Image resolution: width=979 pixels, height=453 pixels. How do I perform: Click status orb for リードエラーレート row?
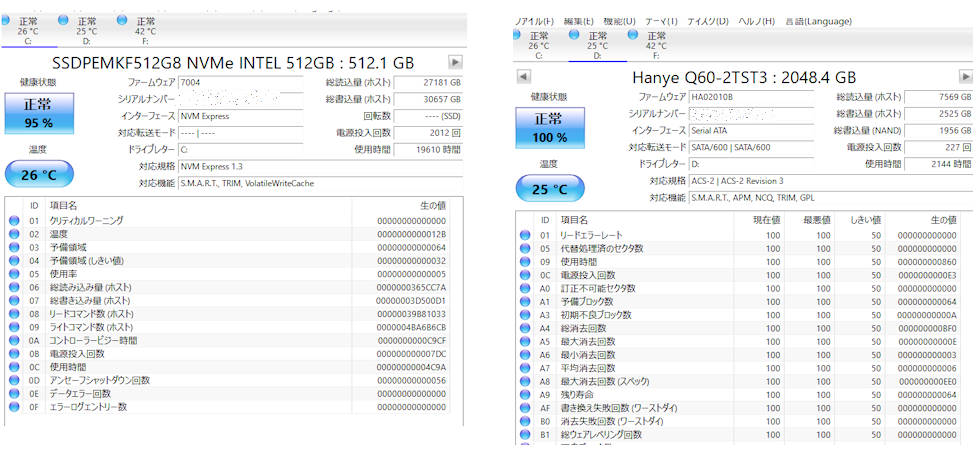[525, 236]
